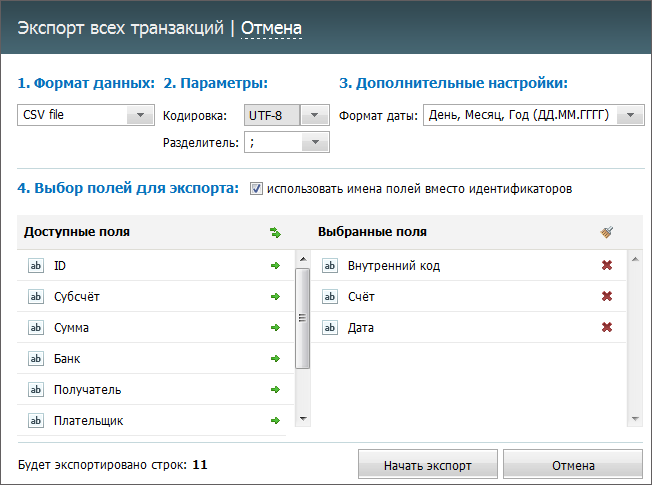This screenshot has height=485, width=652.
Task: Remove Счёт field with red cross
Action: [x=607, y=296]
